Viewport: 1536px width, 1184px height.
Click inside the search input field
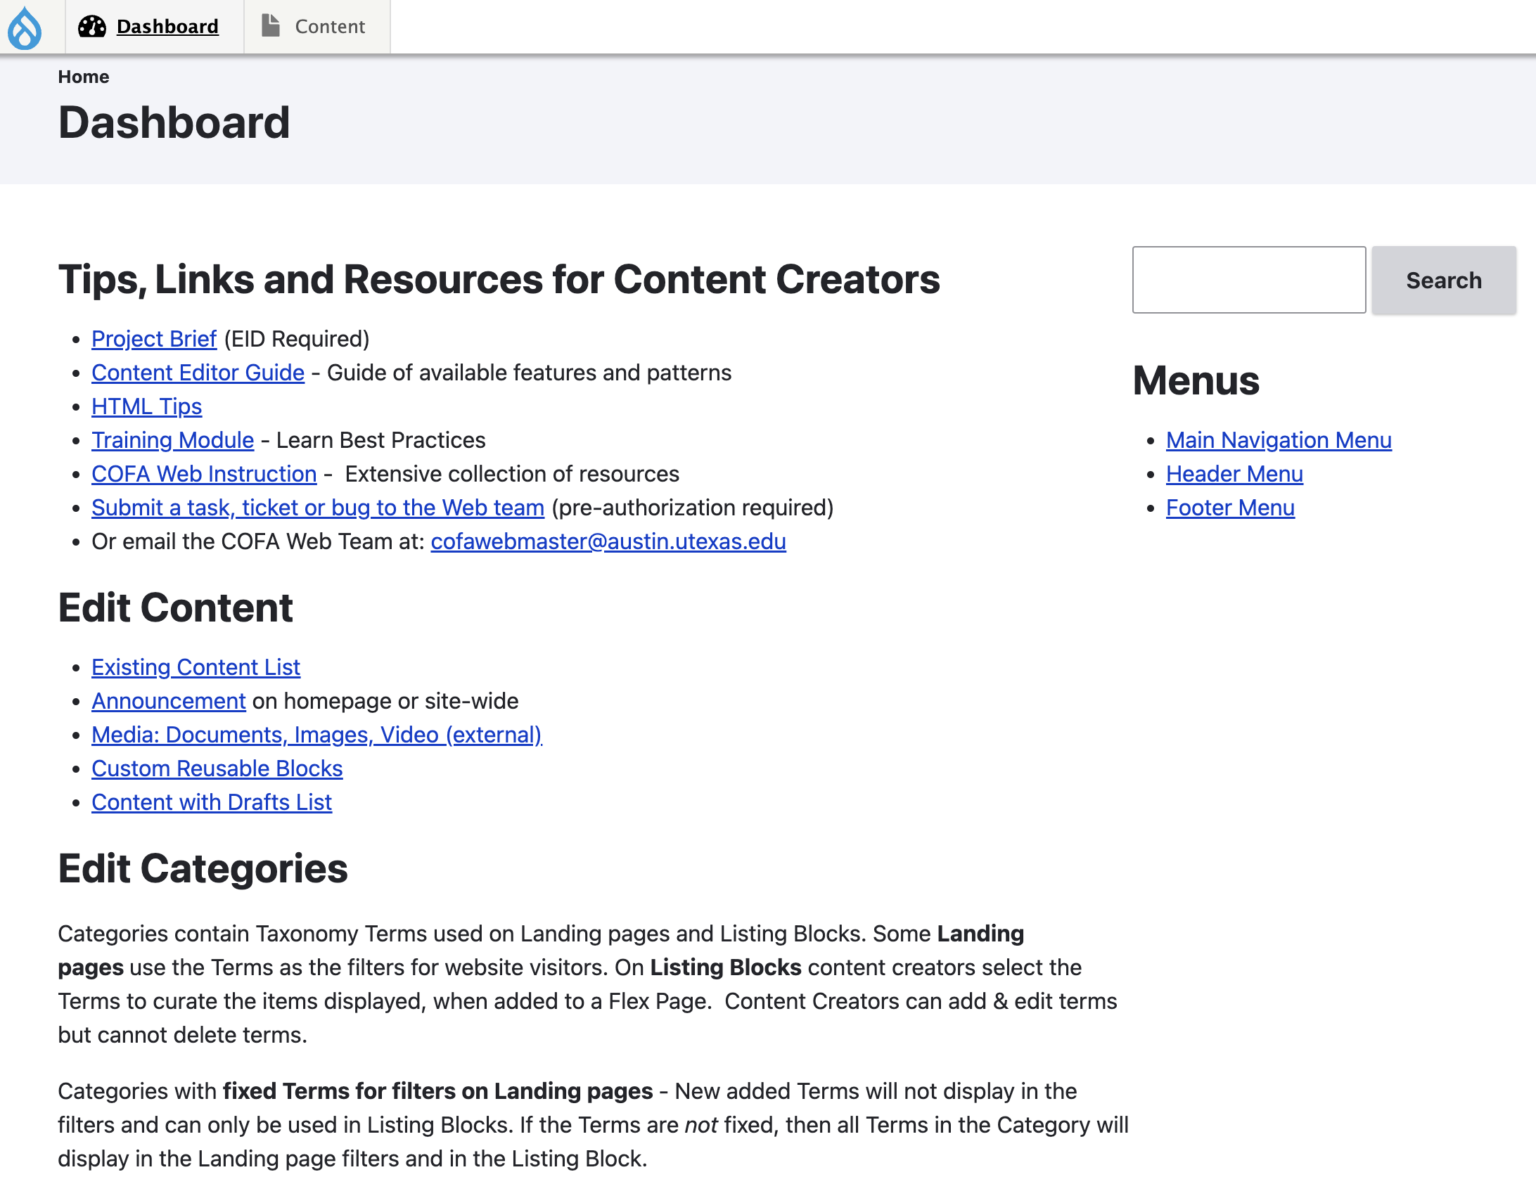1248,280
